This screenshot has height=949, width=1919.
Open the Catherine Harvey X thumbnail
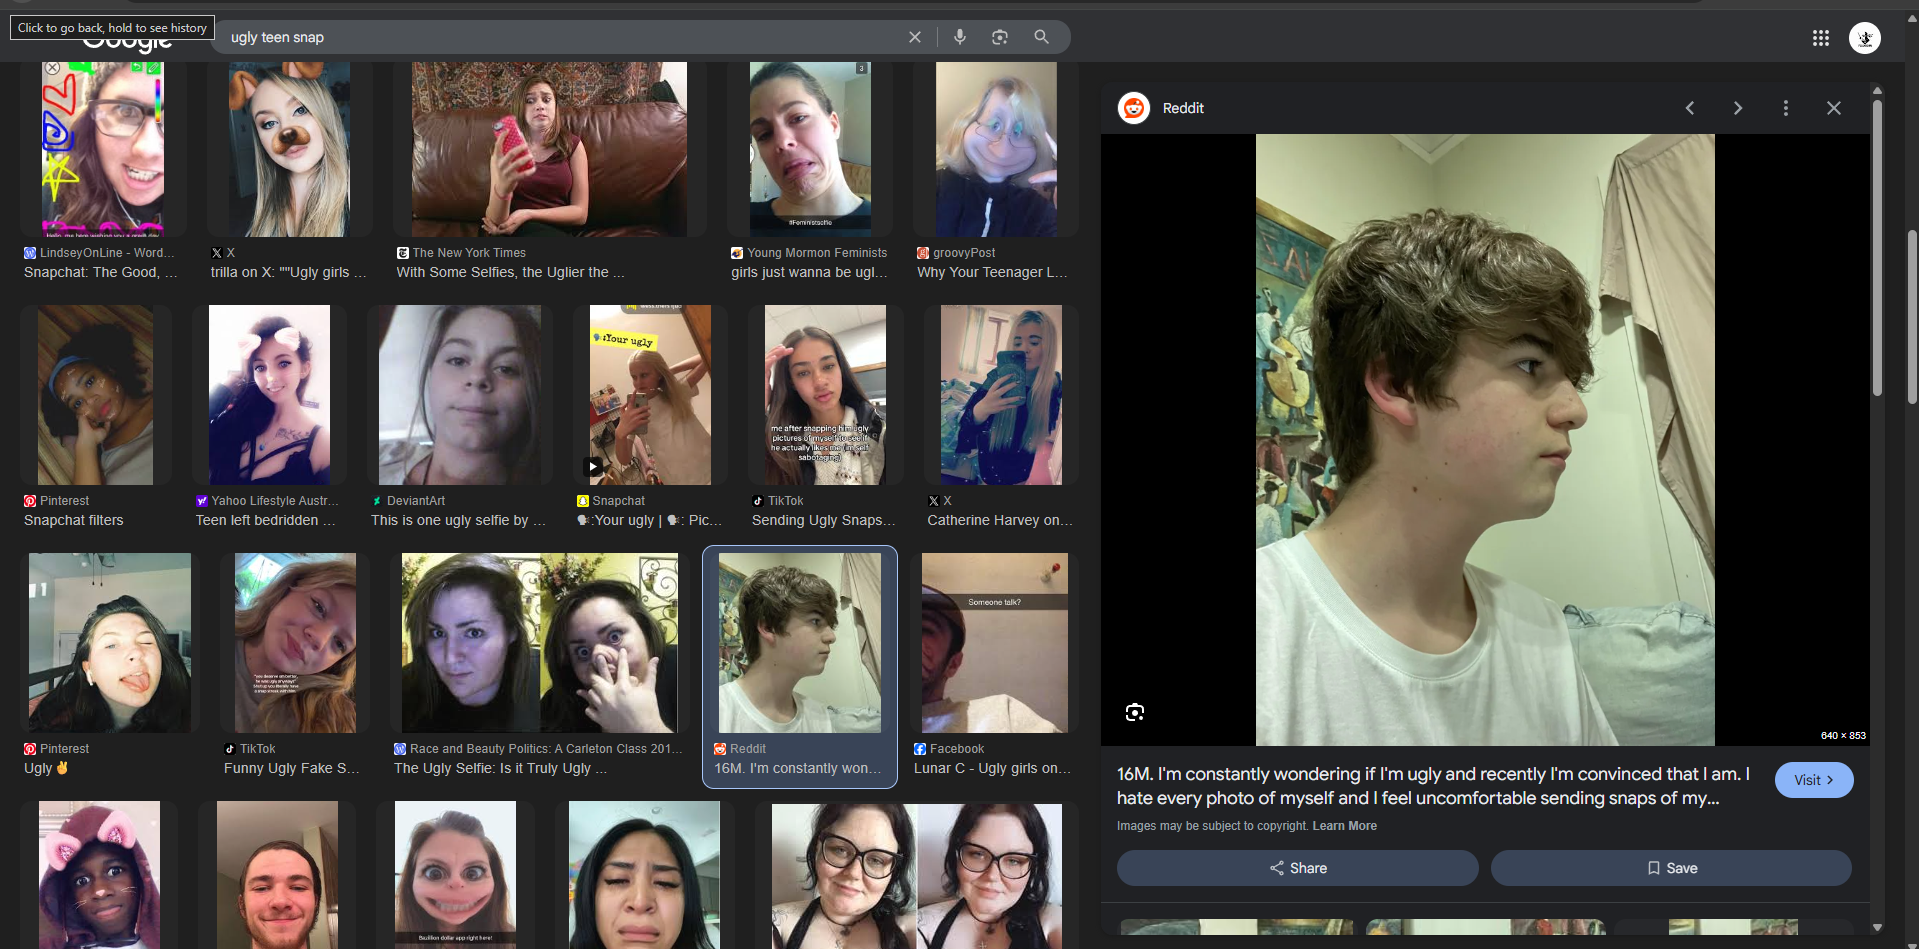(x=1001, y=395)
